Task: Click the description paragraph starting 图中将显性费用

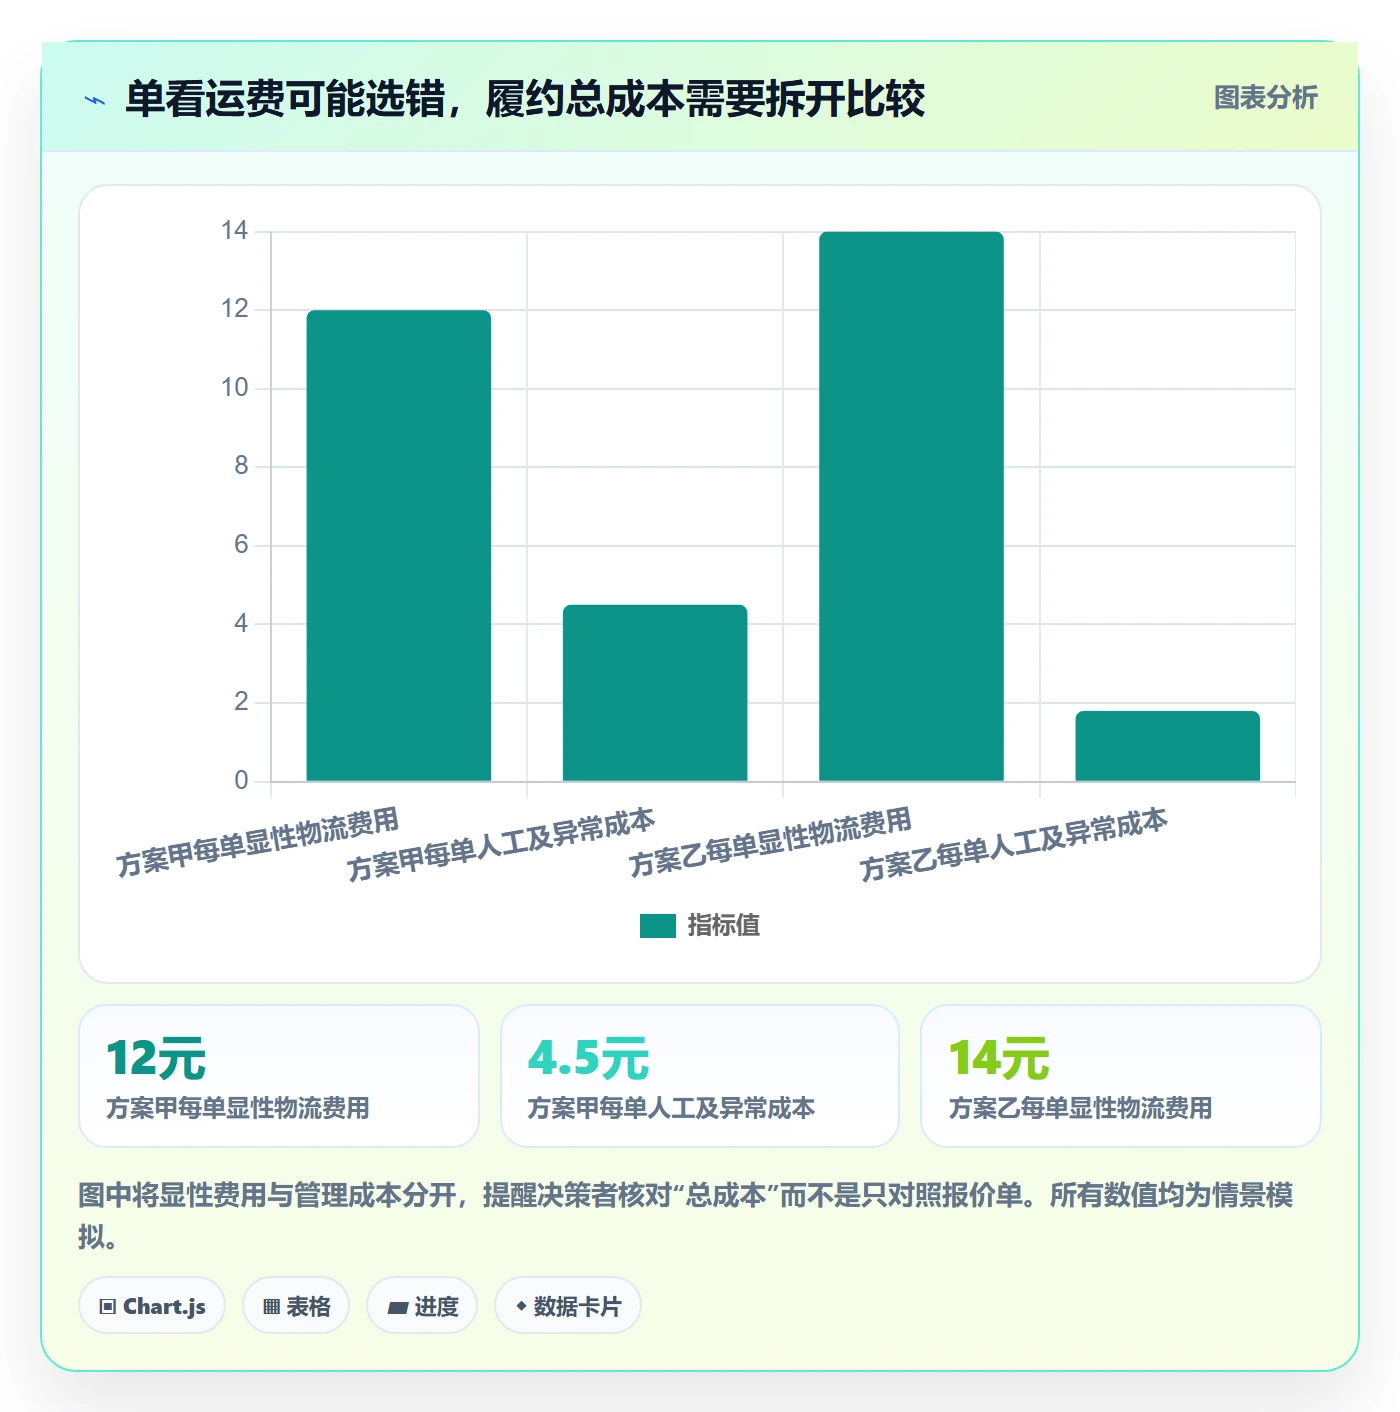Action: coord(686,1216)
